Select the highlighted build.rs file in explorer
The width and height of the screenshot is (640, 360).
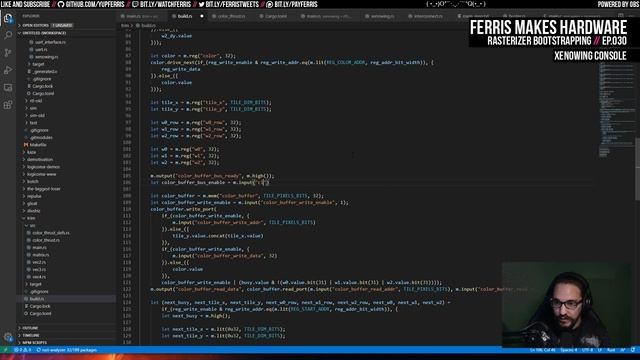[66, 299]
